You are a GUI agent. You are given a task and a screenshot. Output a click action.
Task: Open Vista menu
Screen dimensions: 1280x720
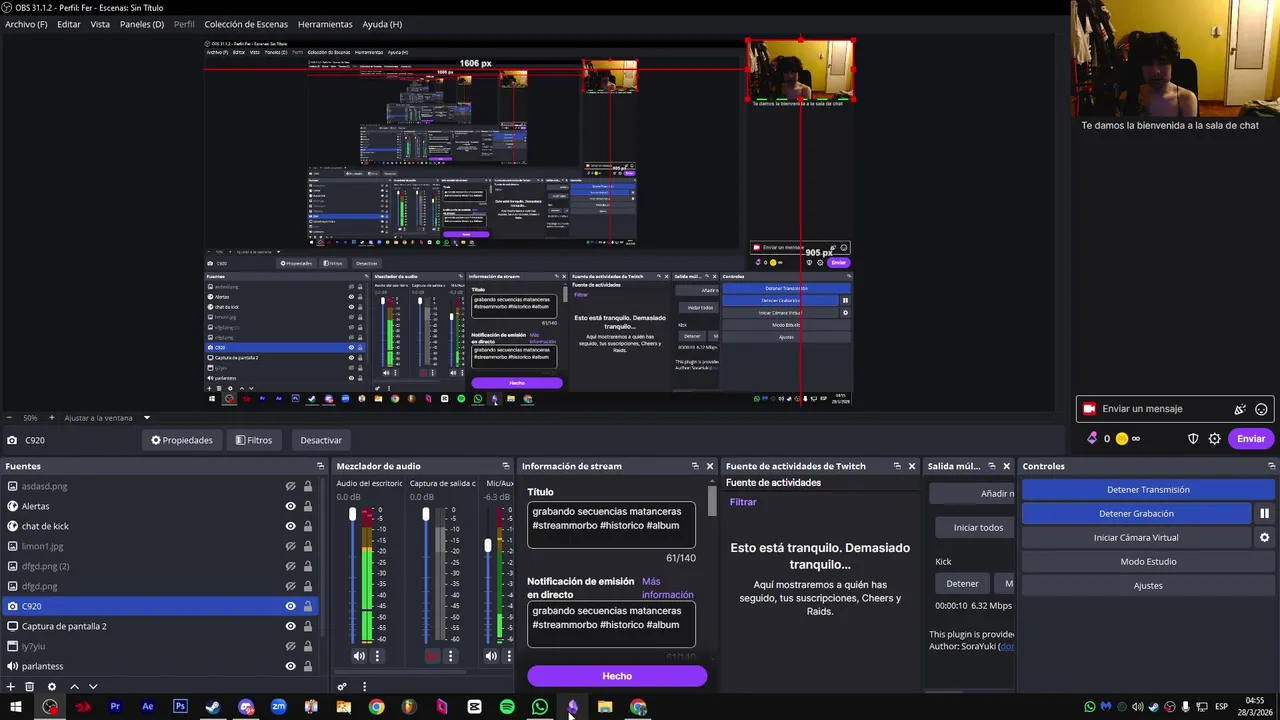(x=100, y=24)
